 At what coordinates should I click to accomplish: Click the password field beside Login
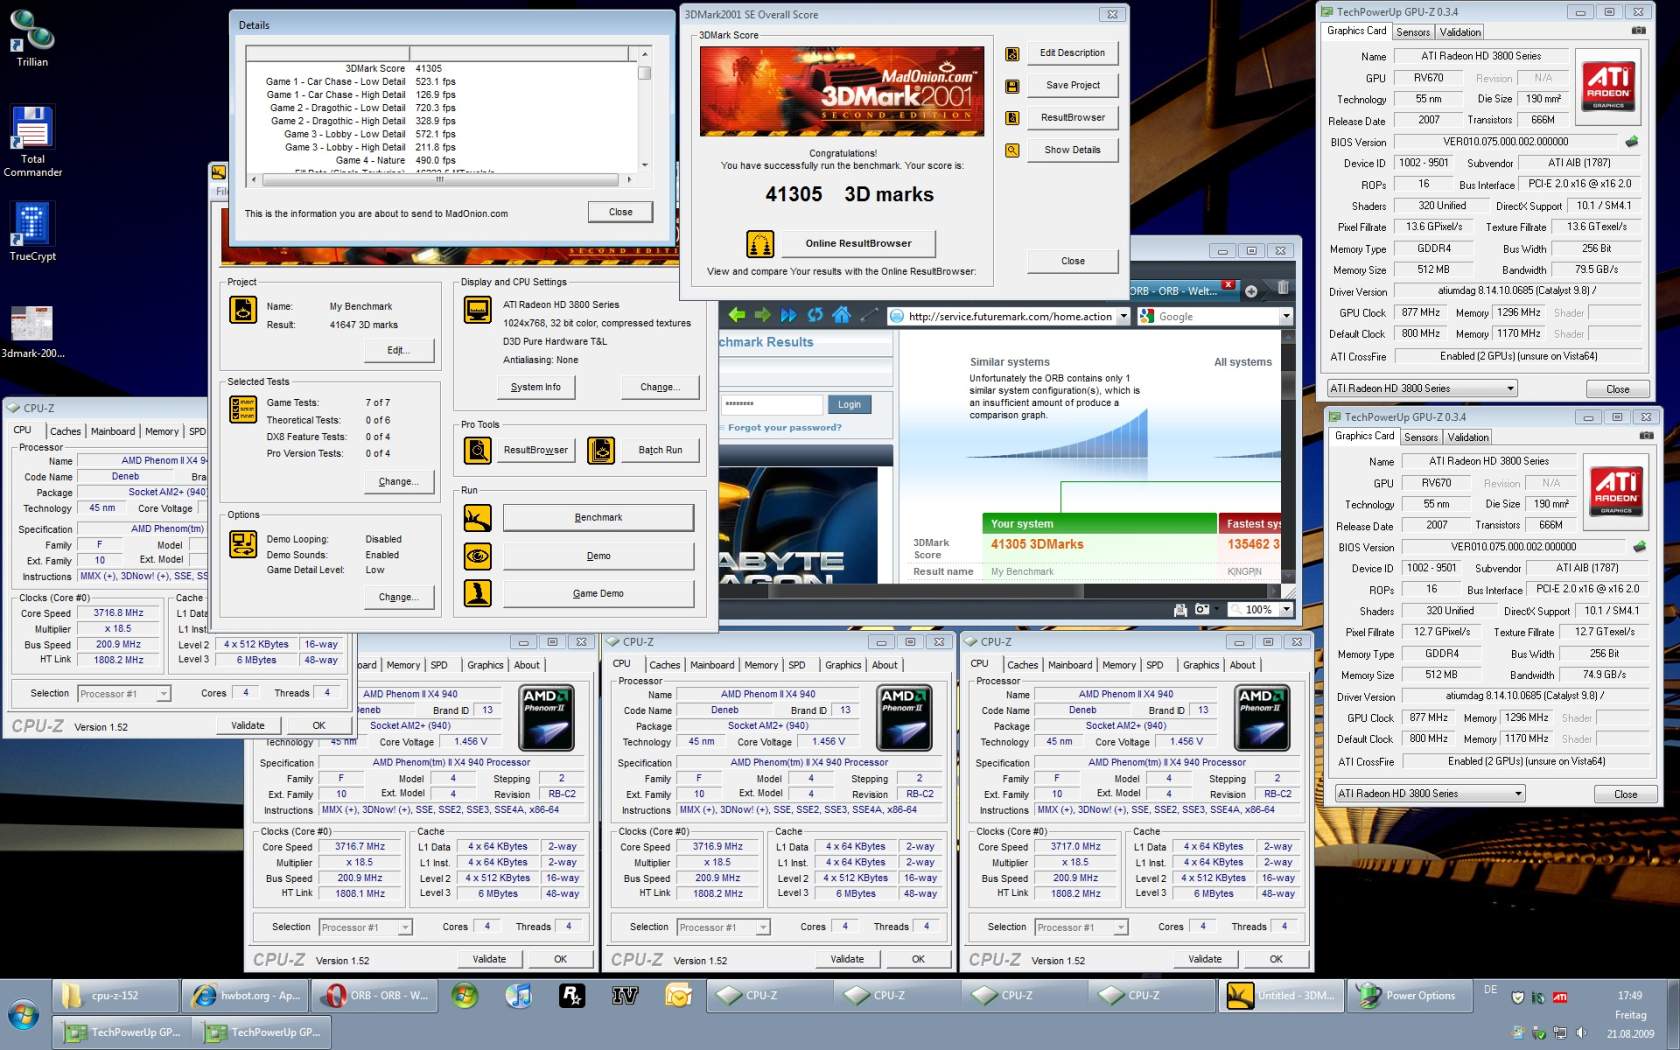[770, 404]
